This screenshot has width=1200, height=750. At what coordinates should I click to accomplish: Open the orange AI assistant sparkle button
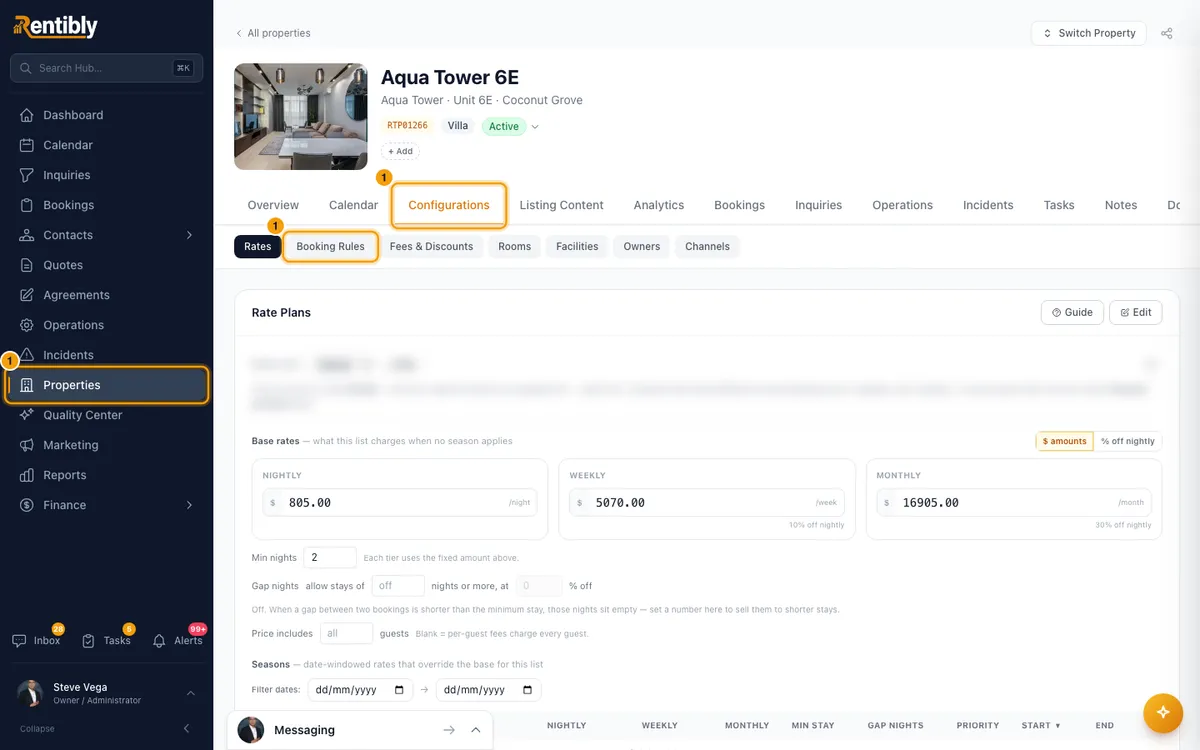point(1162,712)
